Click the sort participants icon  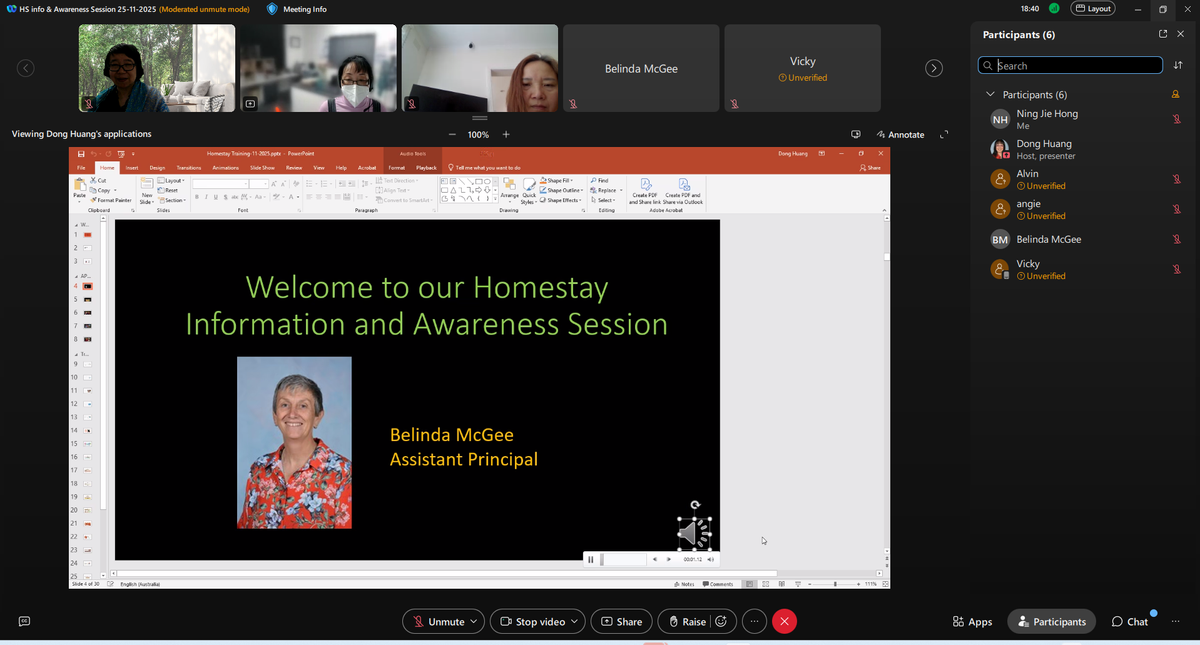(x=1178, y=66)
